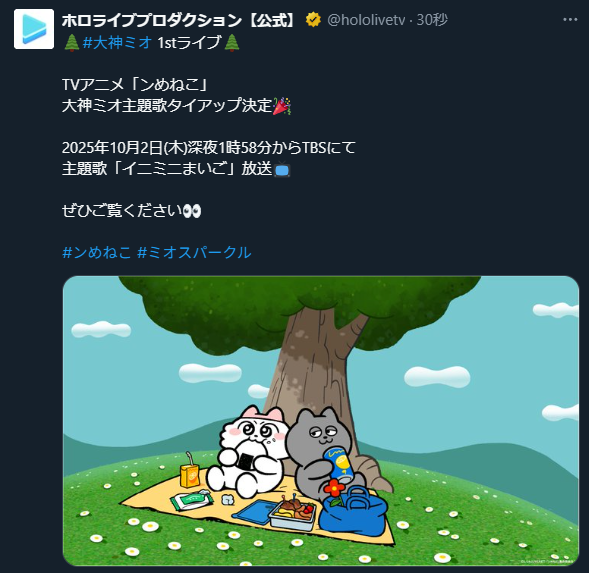Click the television emoji after 放送
This screenshot has width=589, height=573.
(282, 169)
